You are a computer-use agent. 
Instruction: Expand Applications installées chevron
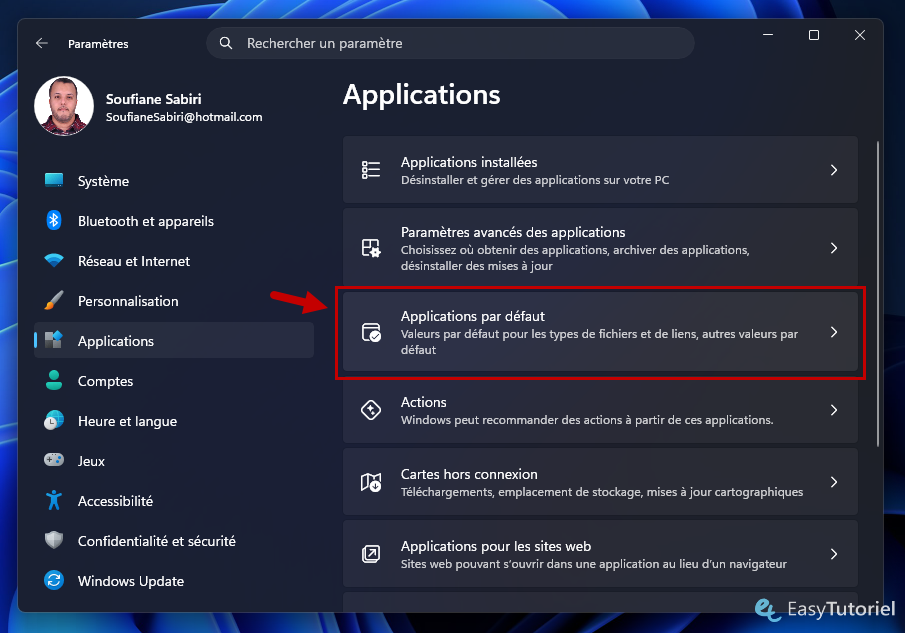pyautogui.click(x=833, y=170)
